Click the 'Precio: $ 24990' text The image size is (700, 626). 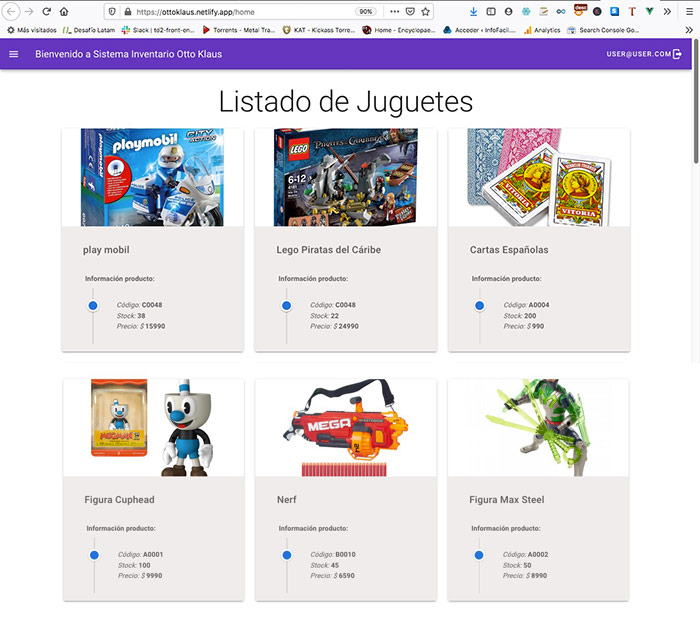[334, 326]
